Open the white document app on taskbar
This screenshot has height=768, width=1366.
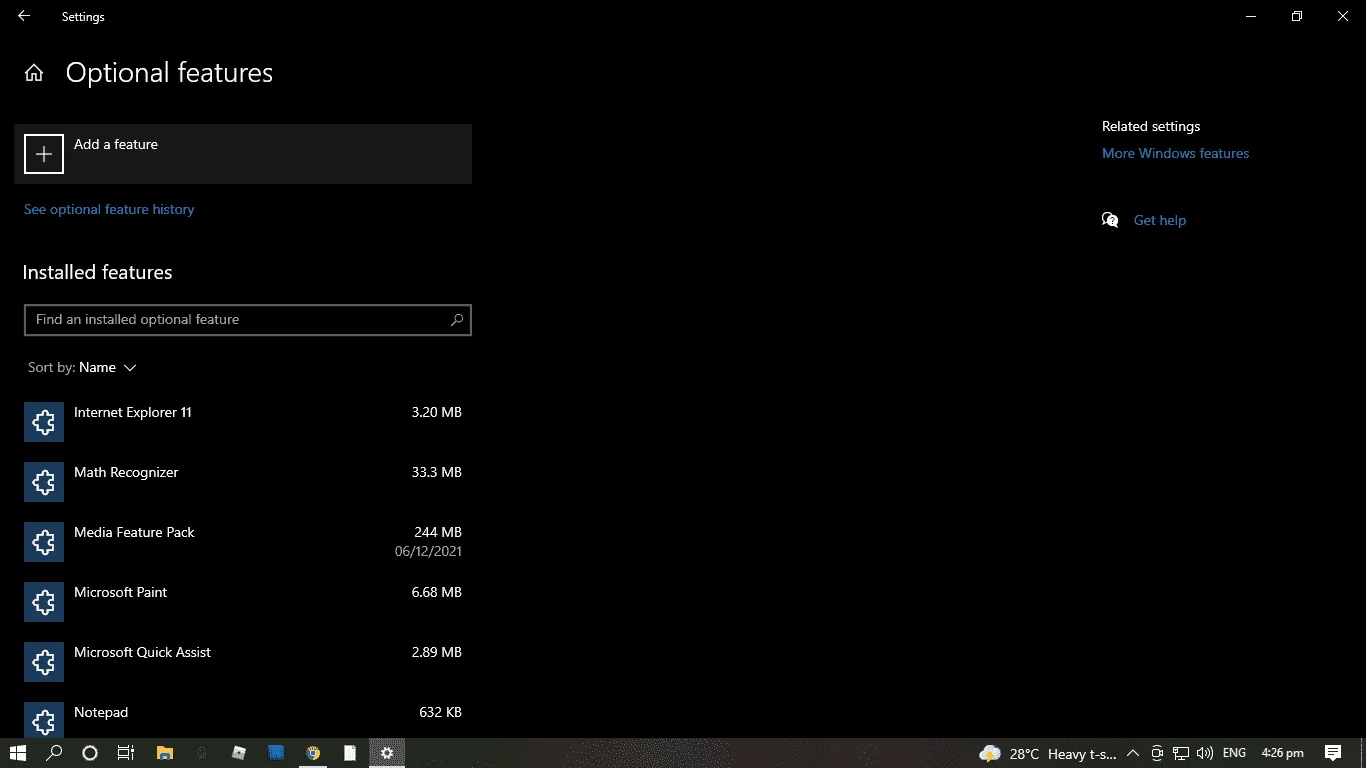tap(350, 753)
